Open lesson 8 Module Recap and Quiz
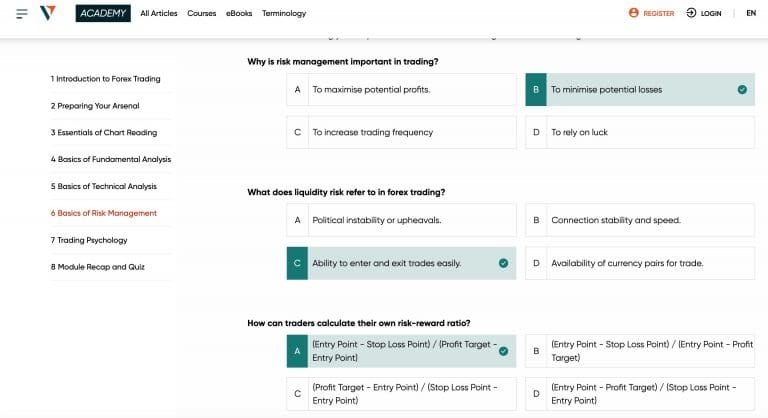The width and height of the screenshot is (768, 418). coord(97,267)
